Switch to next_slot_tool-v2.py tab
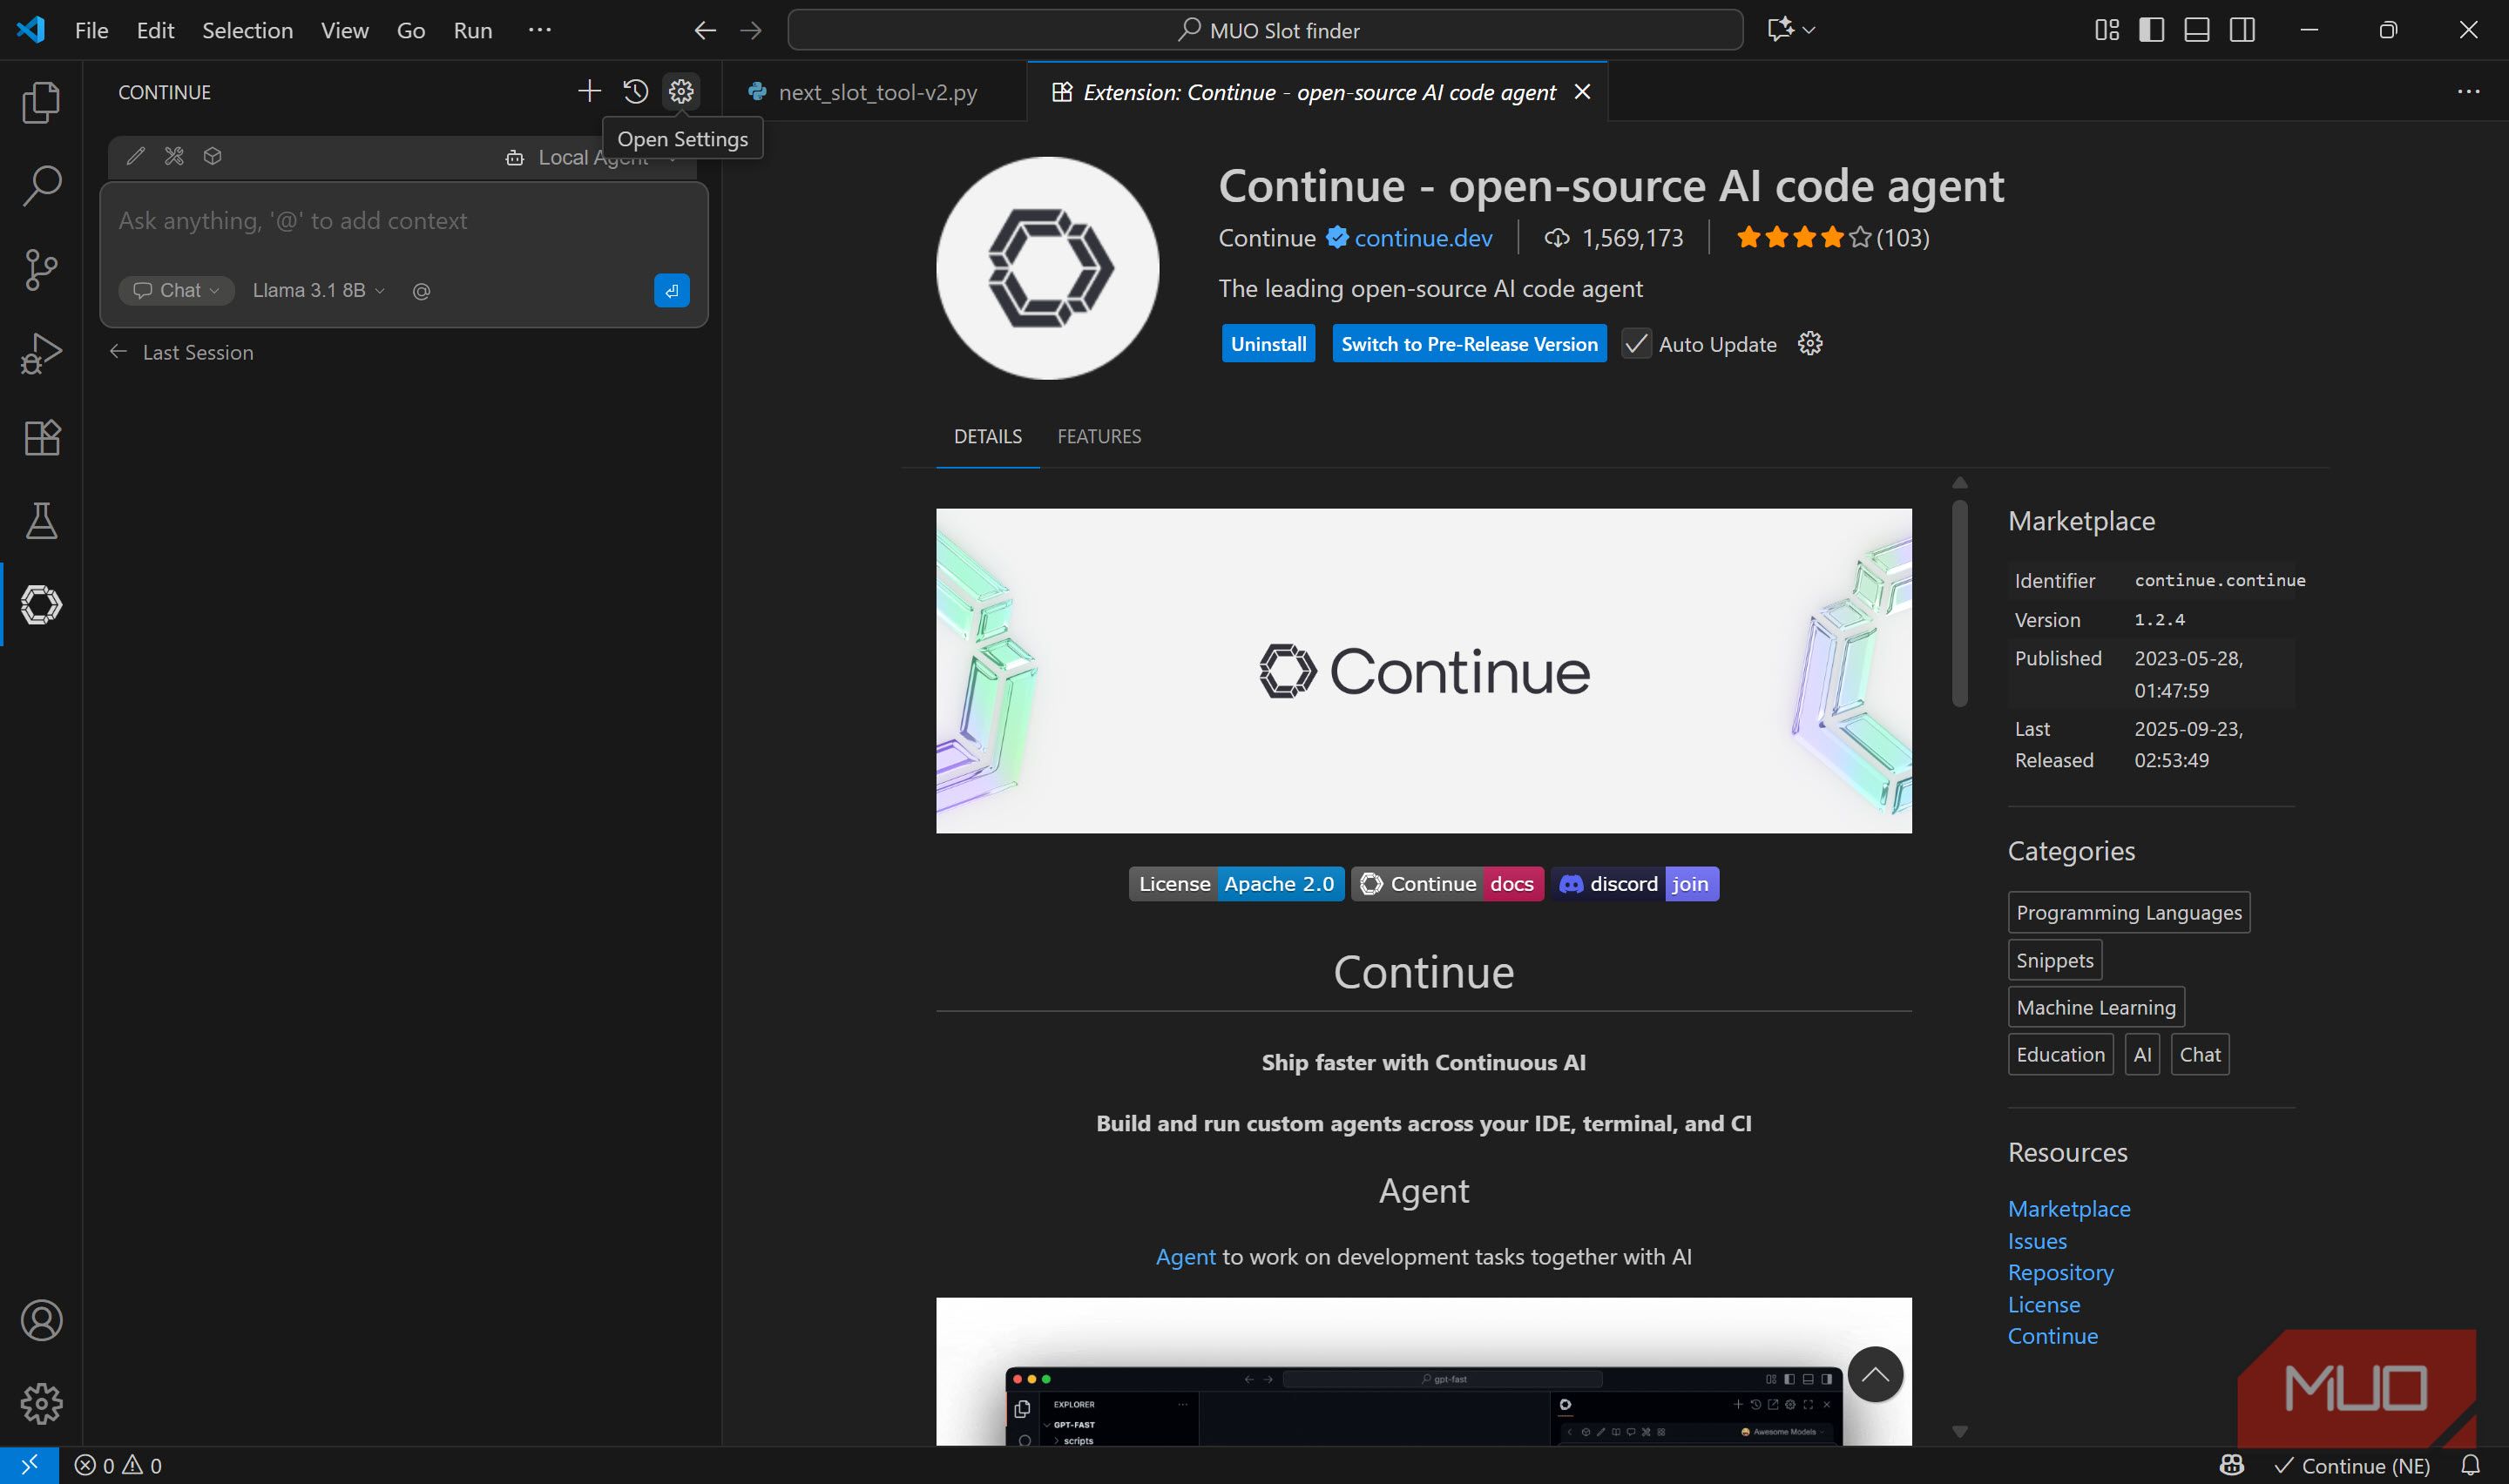This screenshot has height=1484, width=2509. pos(875,92)
